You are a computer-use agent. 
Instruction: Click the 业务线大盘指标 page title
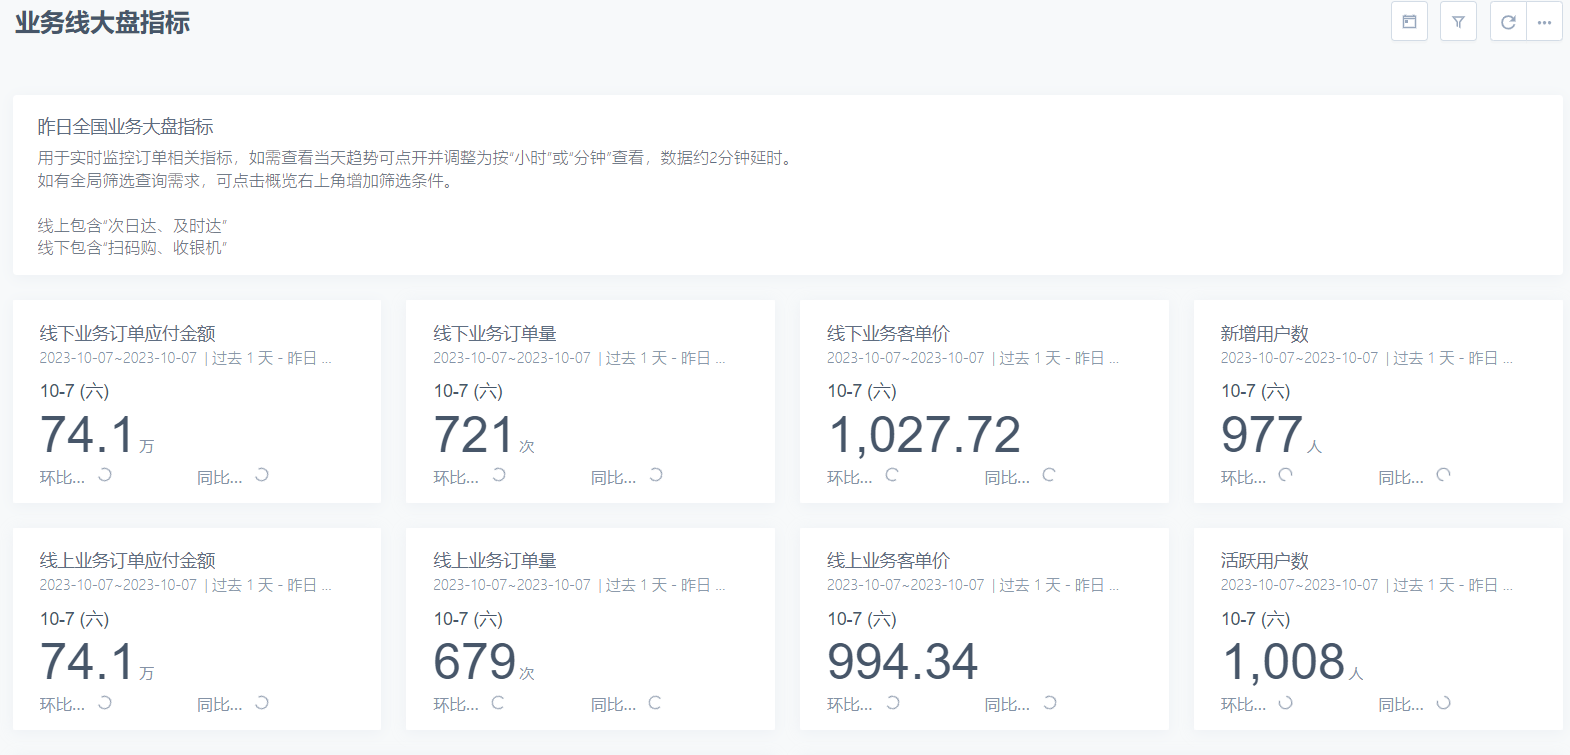tap(102, 23)
